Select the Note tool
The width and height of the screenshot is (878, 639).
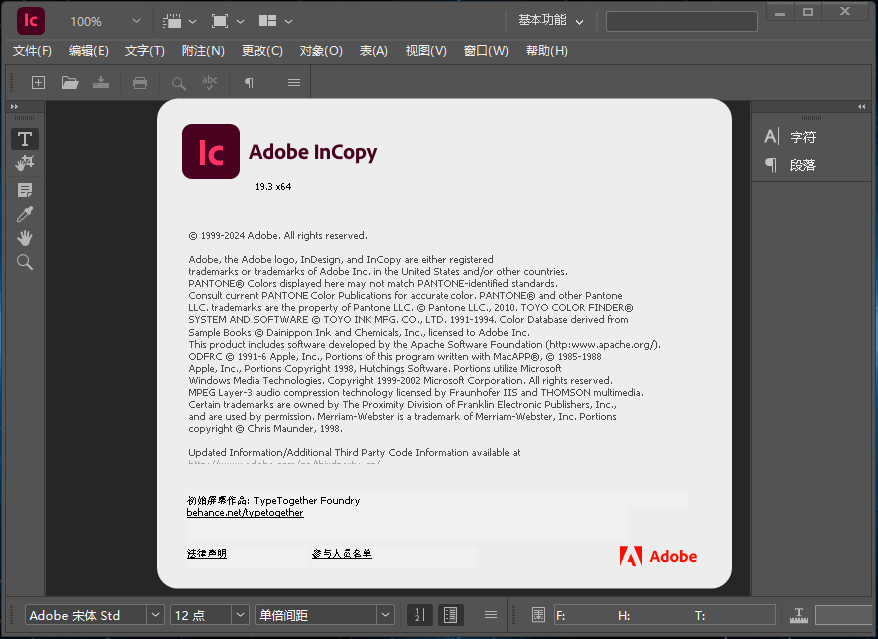[24, 189]
